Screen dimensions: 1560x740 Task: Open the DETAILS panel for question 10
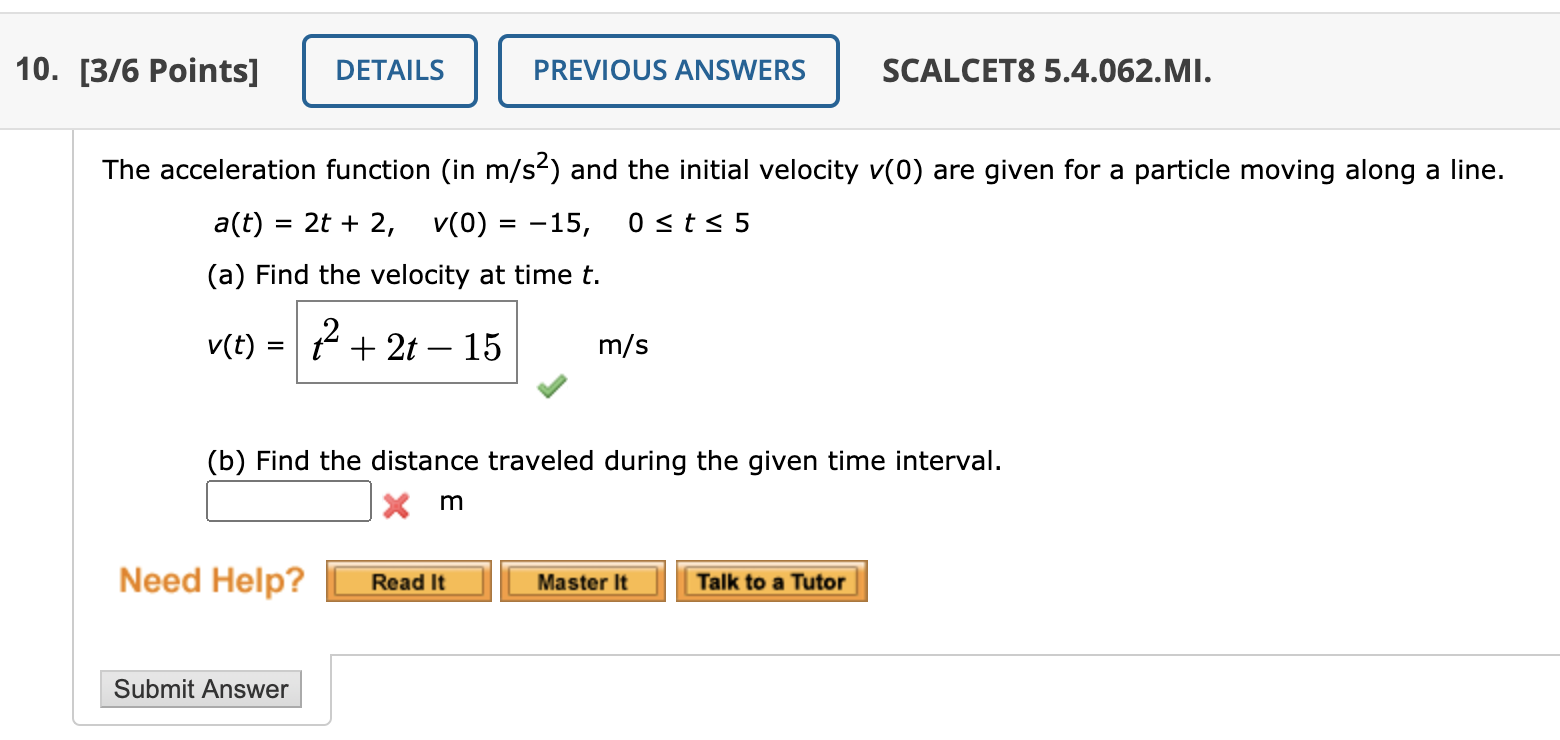click(x=389, y=70)
